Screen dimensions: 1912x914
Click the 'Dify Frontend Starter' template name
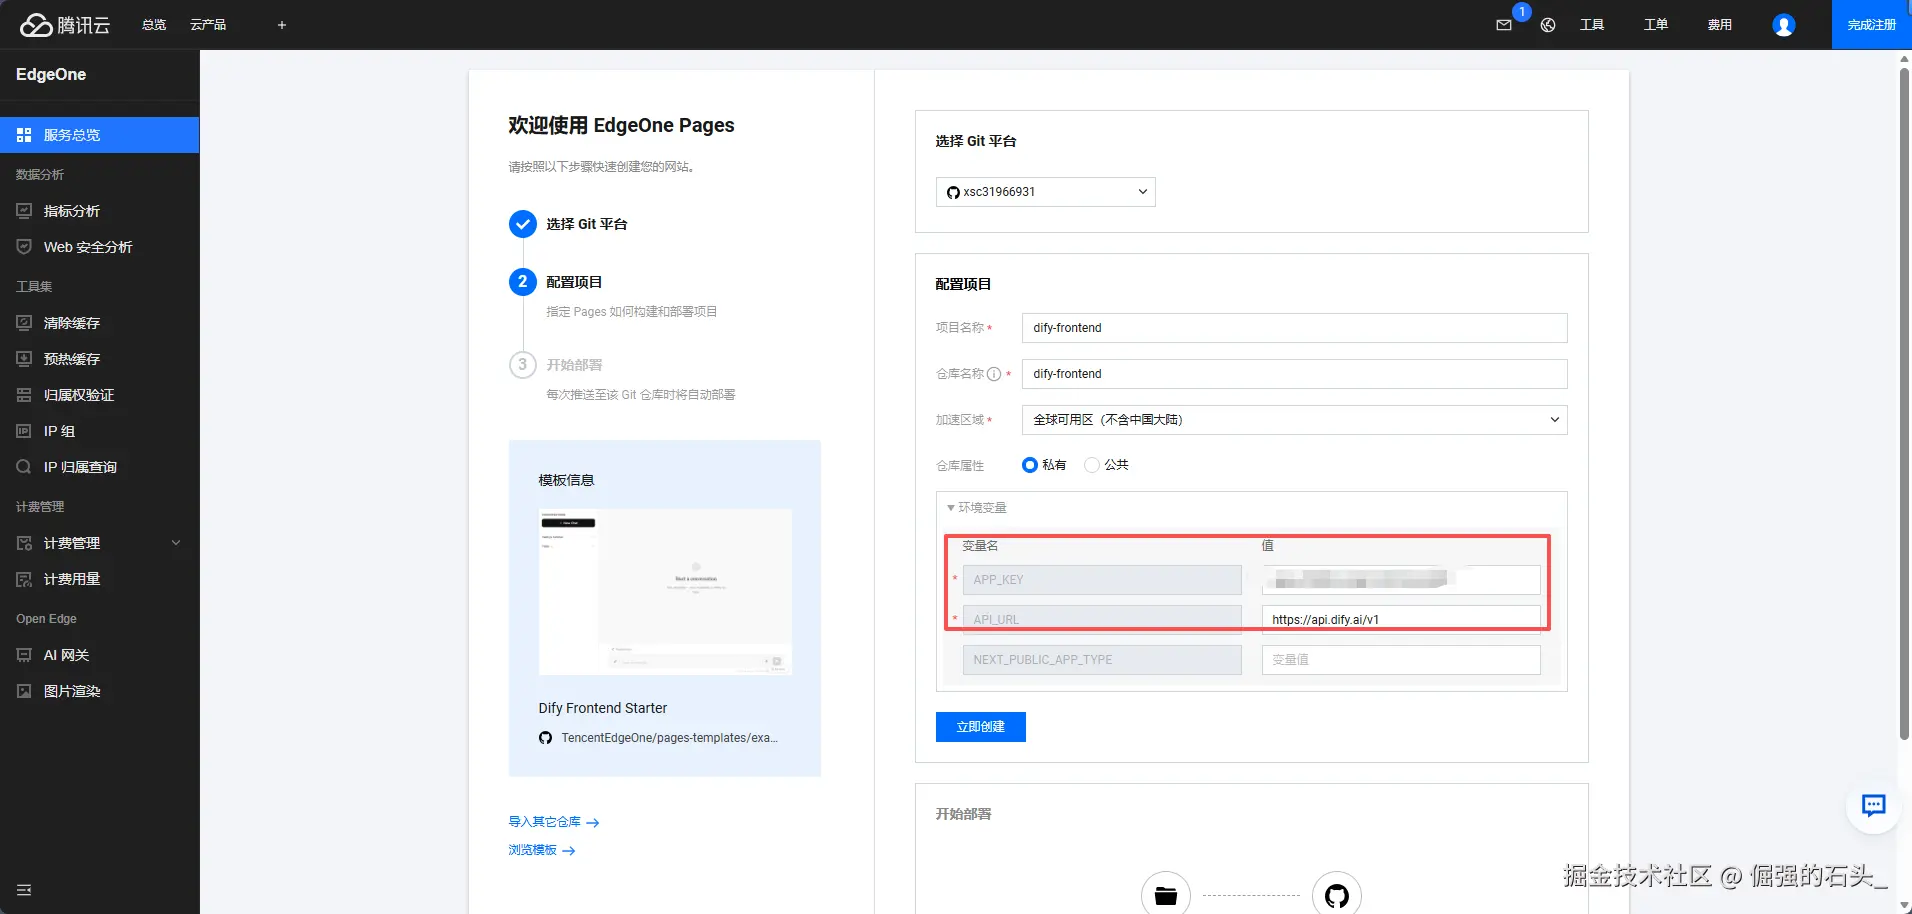[603, 708]
